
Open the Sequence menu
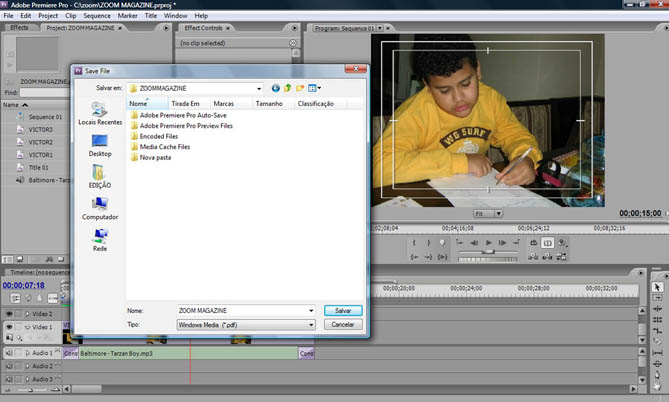click(97, 16)
